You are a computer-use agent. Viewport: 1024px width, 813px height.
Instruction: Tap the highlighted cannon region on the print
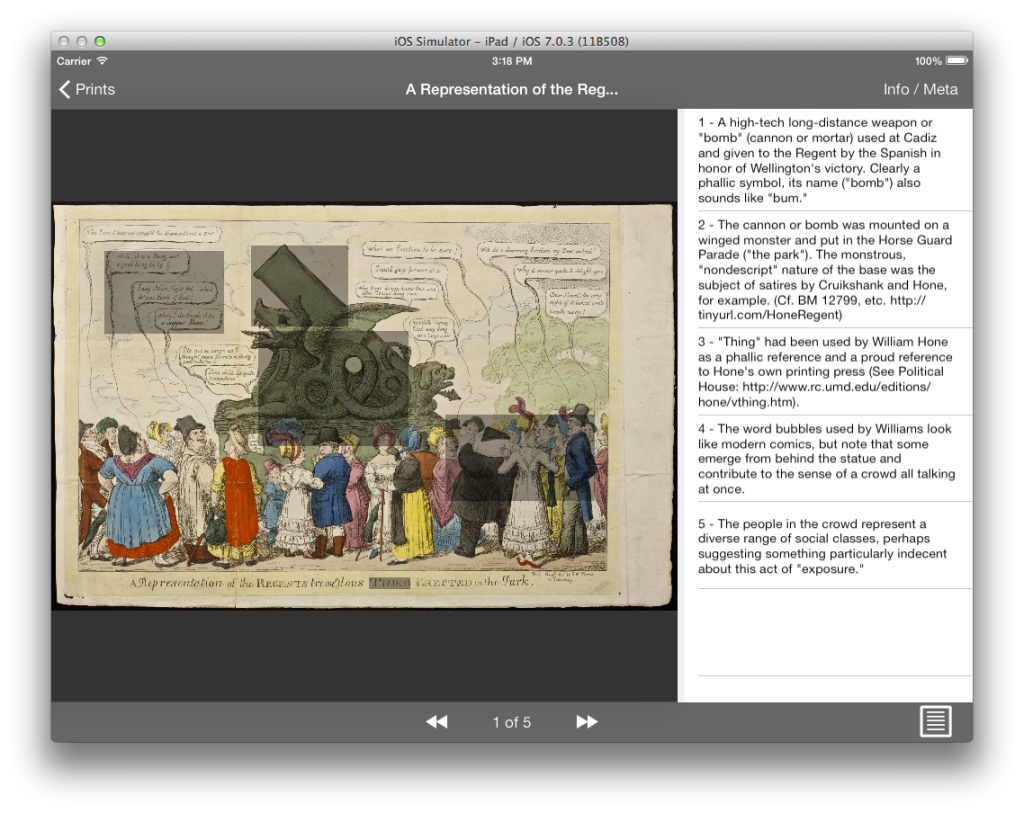299,285
